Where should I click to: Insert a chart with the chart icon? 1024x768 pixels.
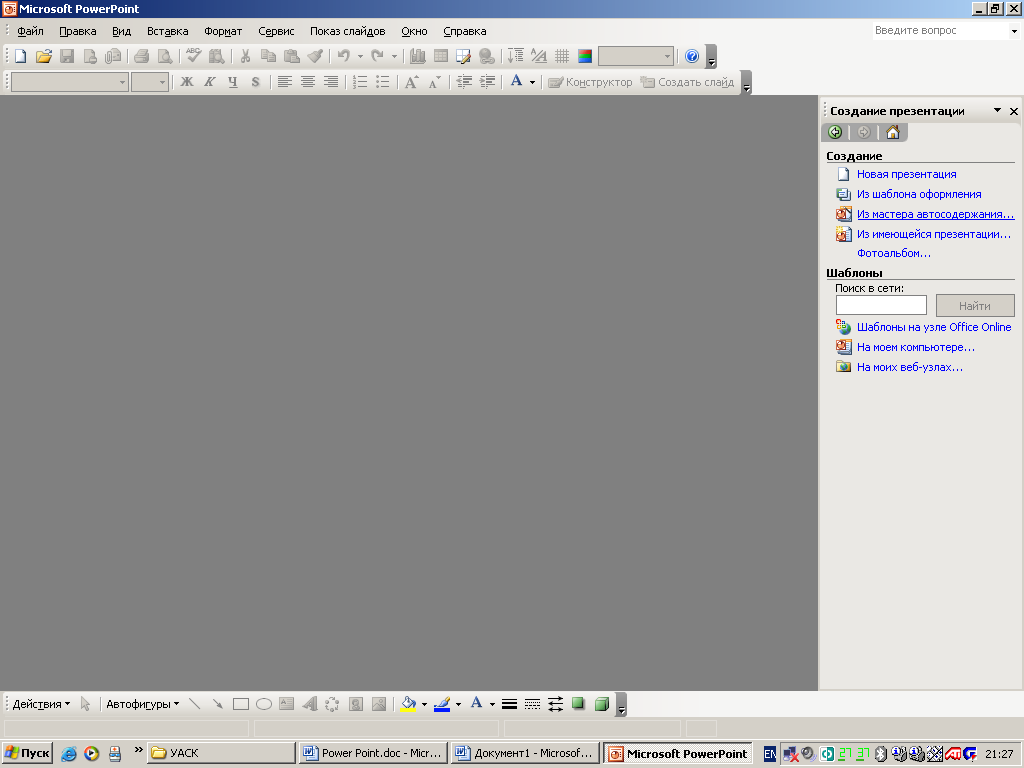(417, 56)
